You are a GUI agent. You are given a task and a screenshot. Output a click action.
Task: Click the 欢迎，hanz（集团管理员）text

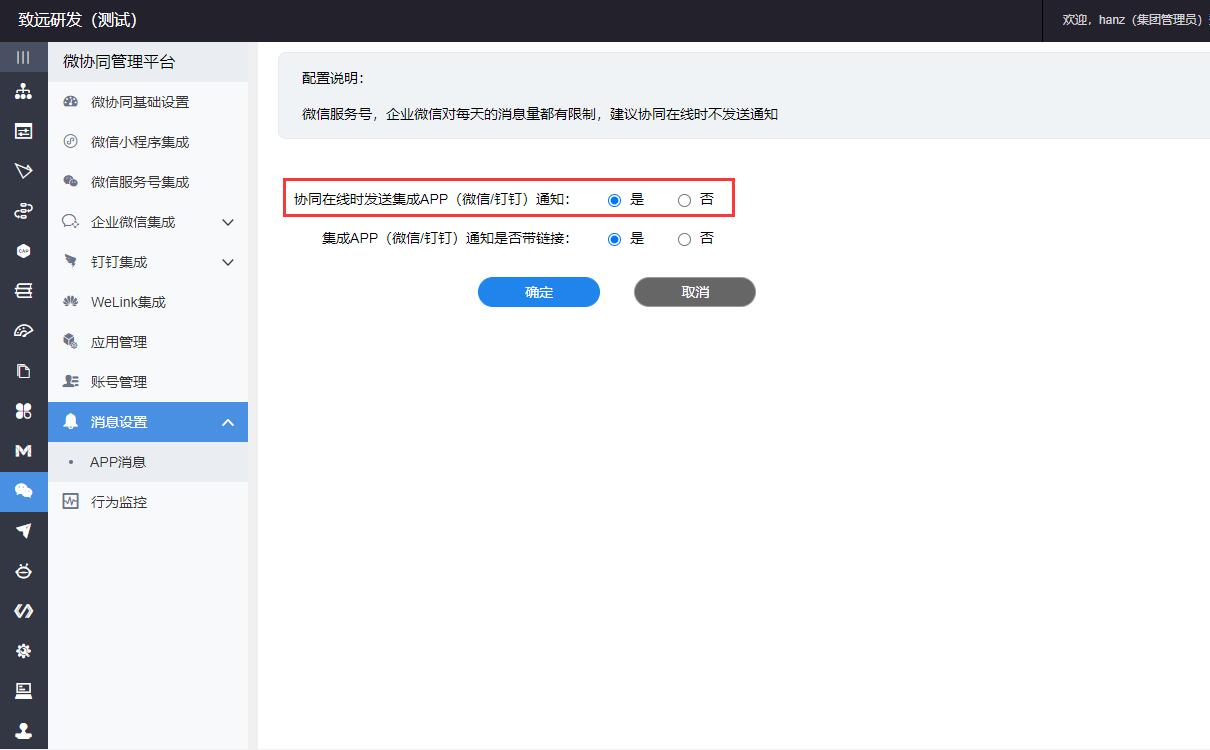[1135, 20]
